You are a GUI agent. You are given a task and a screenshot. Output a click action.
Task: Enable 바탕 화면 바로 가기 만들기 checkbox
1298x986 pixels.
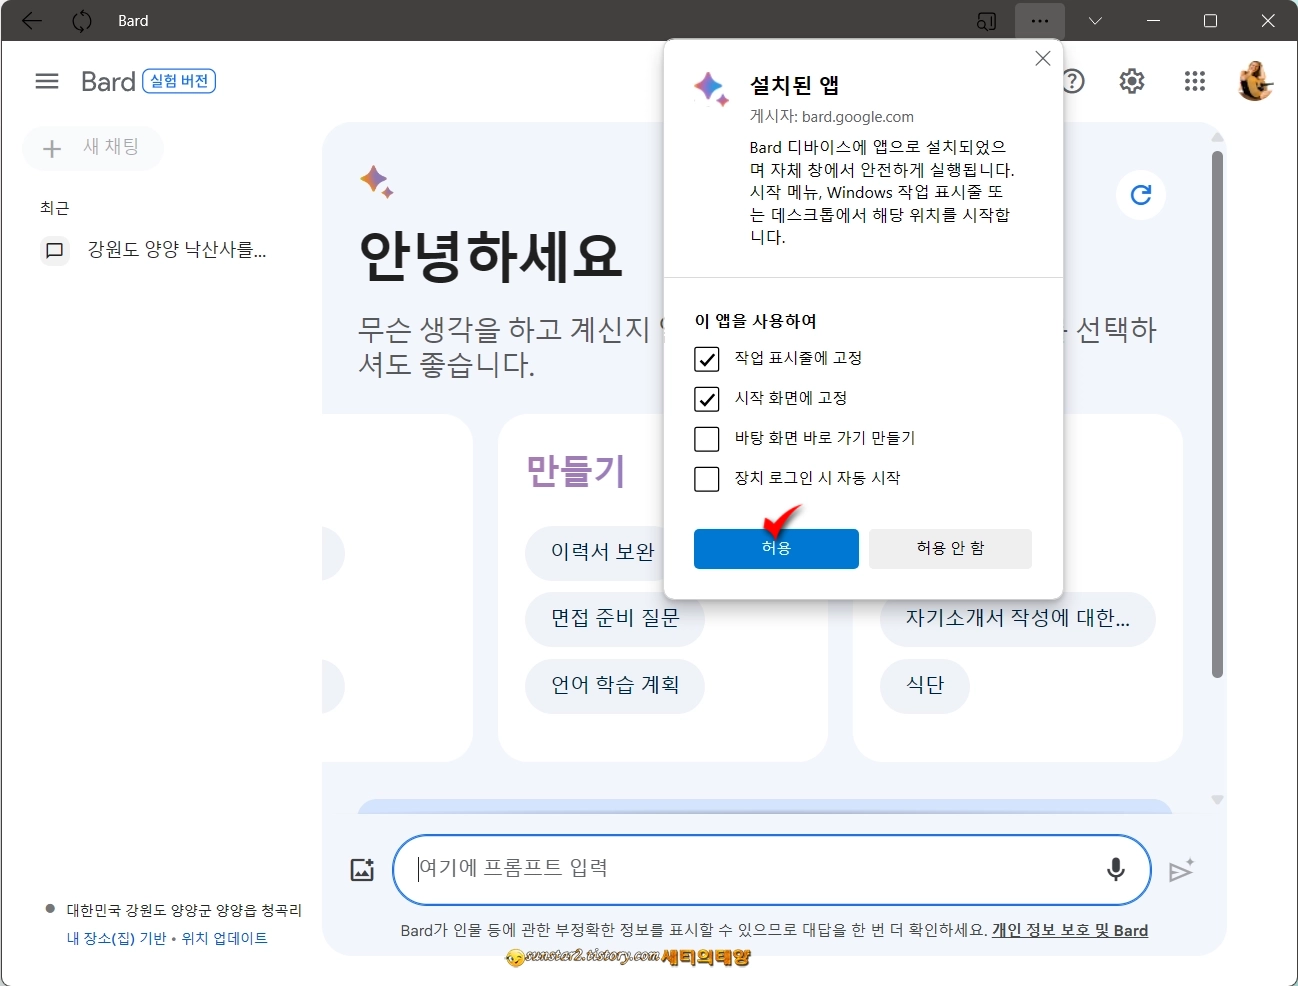[707, 439]
